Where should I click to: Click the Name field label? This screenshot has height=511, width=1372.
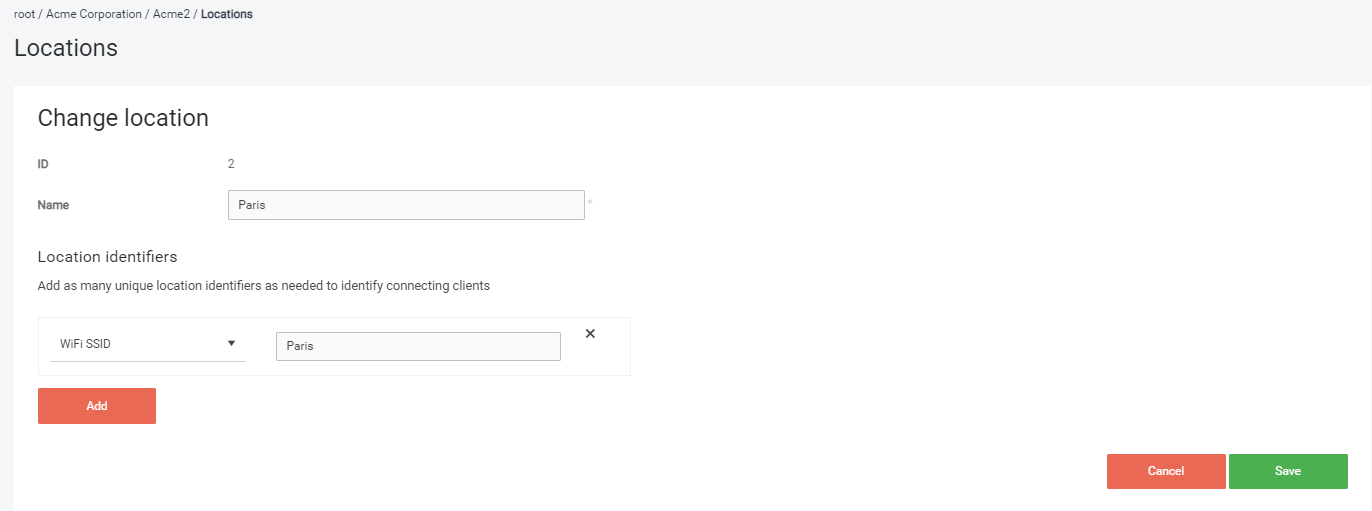point(53,205)
